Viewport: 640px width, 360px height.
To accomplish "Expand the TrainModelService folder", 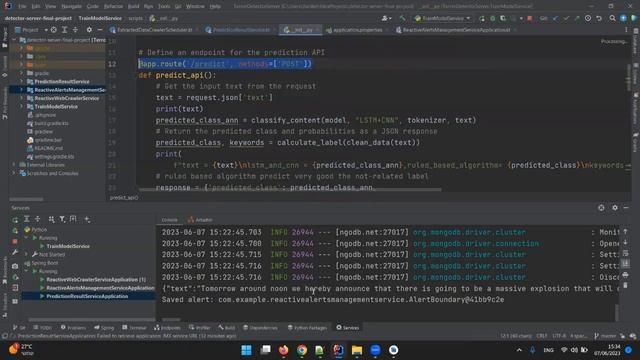I will (x=22, y=107).
